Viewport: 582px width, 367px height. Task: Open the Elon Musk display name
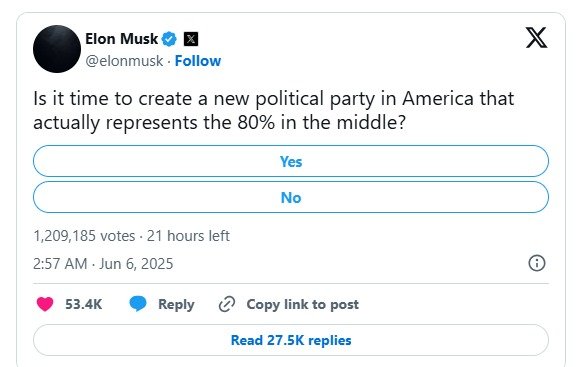coord(122,39)
